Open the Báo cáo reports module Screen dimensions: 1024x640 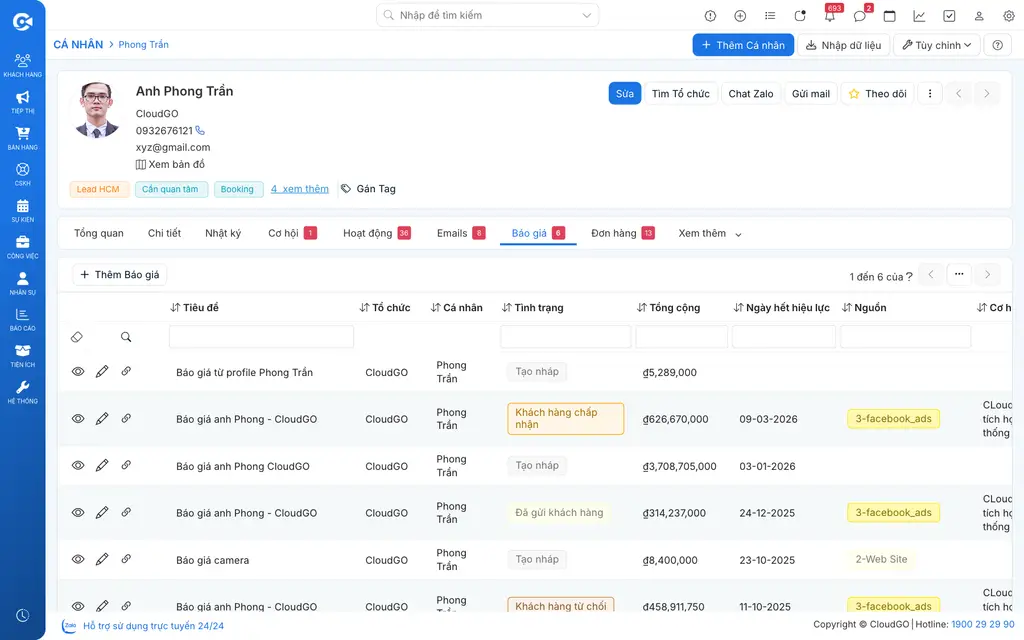(x=22, y=319)
